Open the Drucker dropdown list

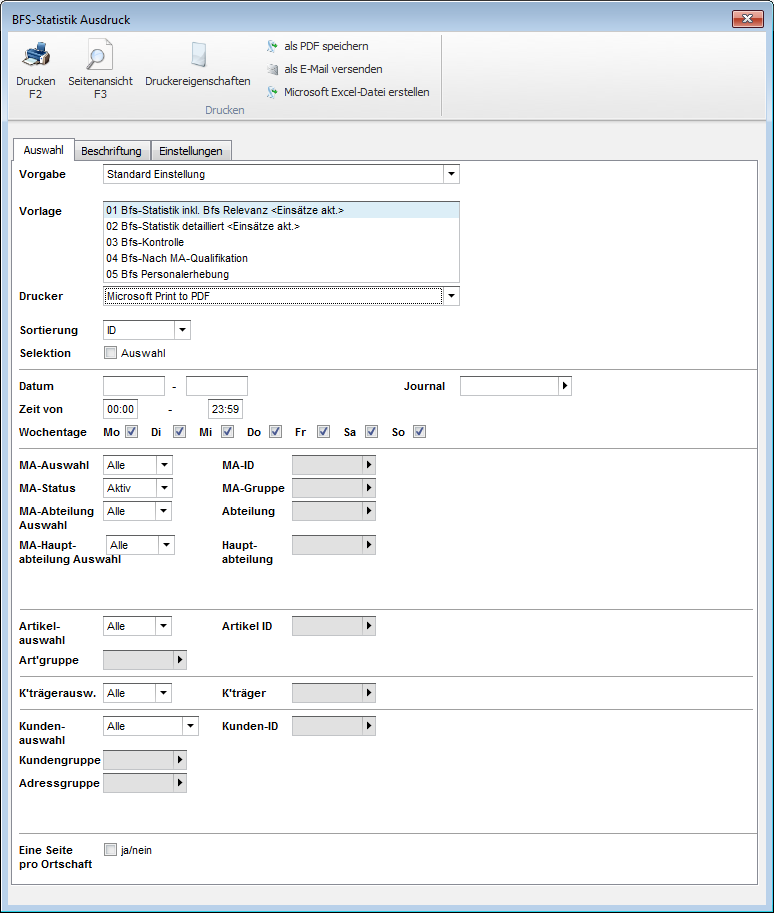click(x=451, y=296)
